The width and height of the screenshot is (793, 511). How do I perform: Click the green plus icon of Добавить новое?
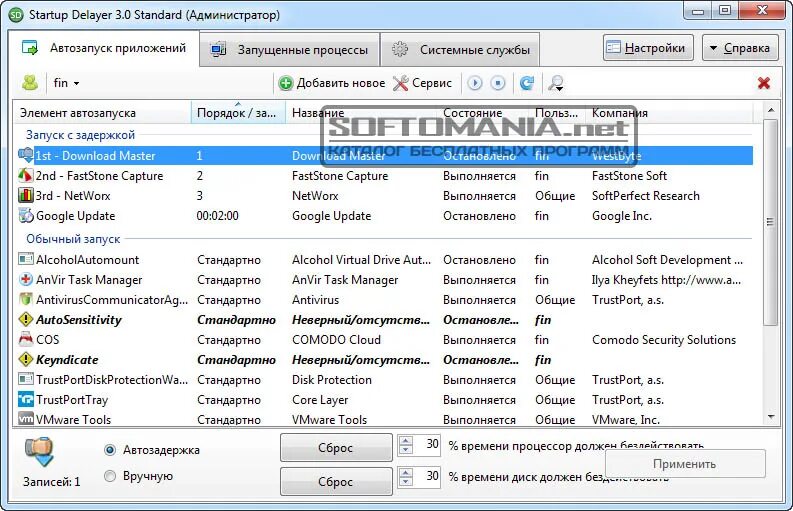[x=286, y=83]
